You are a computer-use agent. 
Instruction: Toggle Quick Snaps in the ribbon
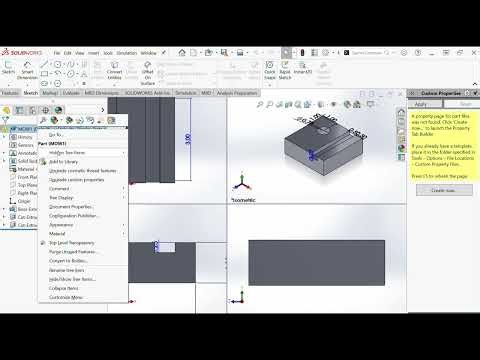click(x=270, y=70)
